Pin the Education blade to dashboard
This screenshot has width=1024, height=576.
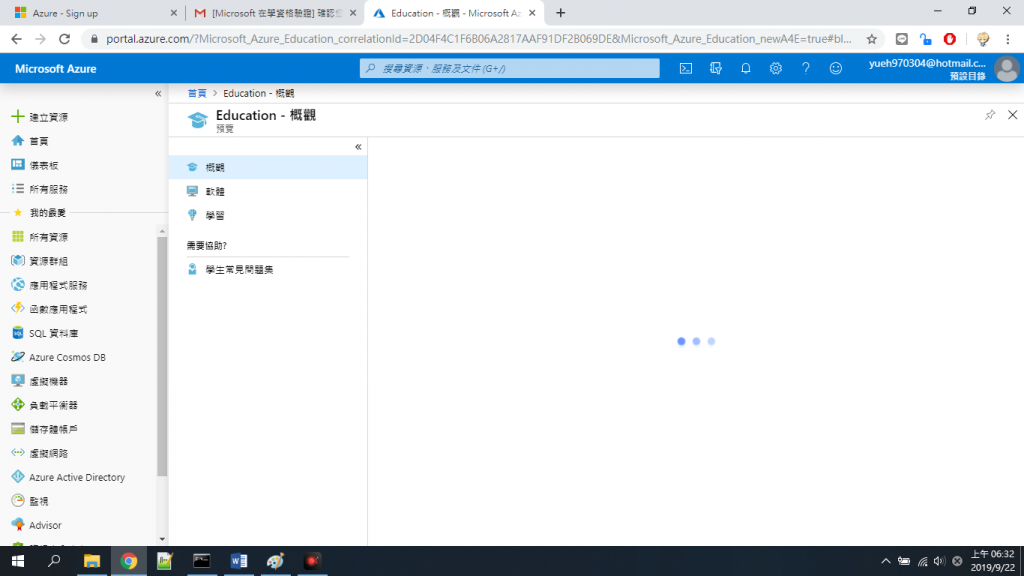click(x=990, y=115)
